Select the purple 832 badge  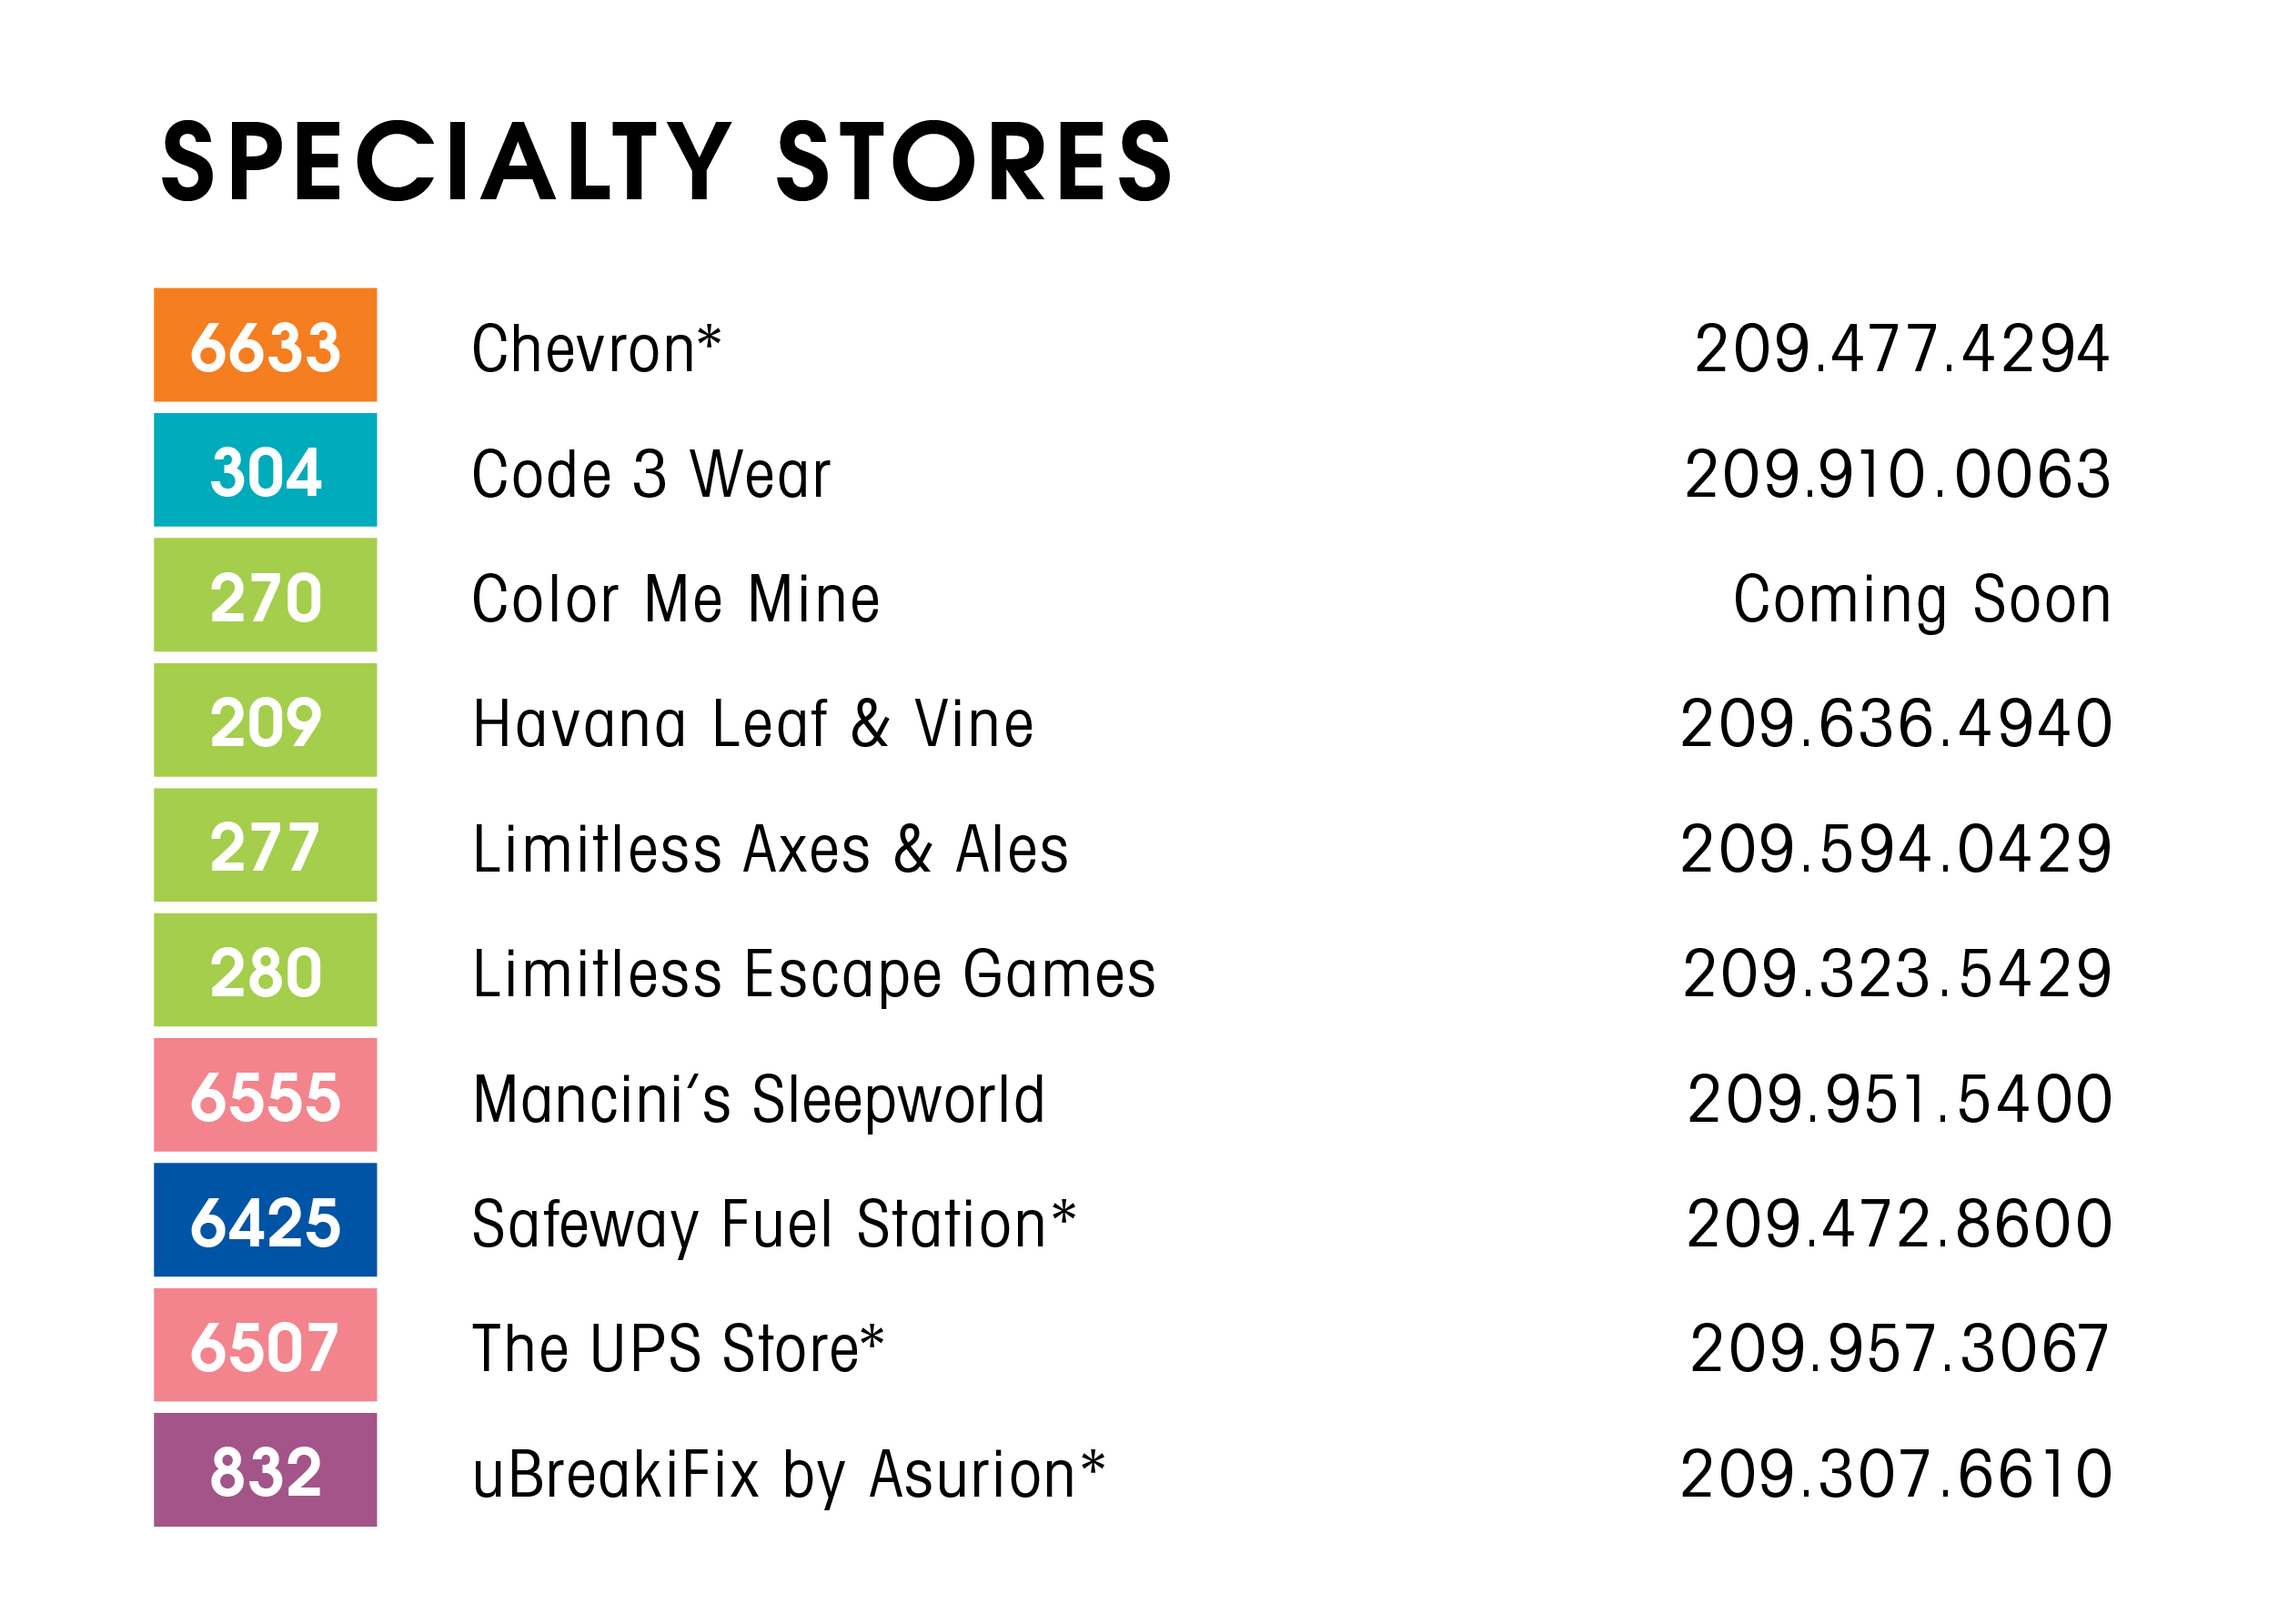point(265,1470)
